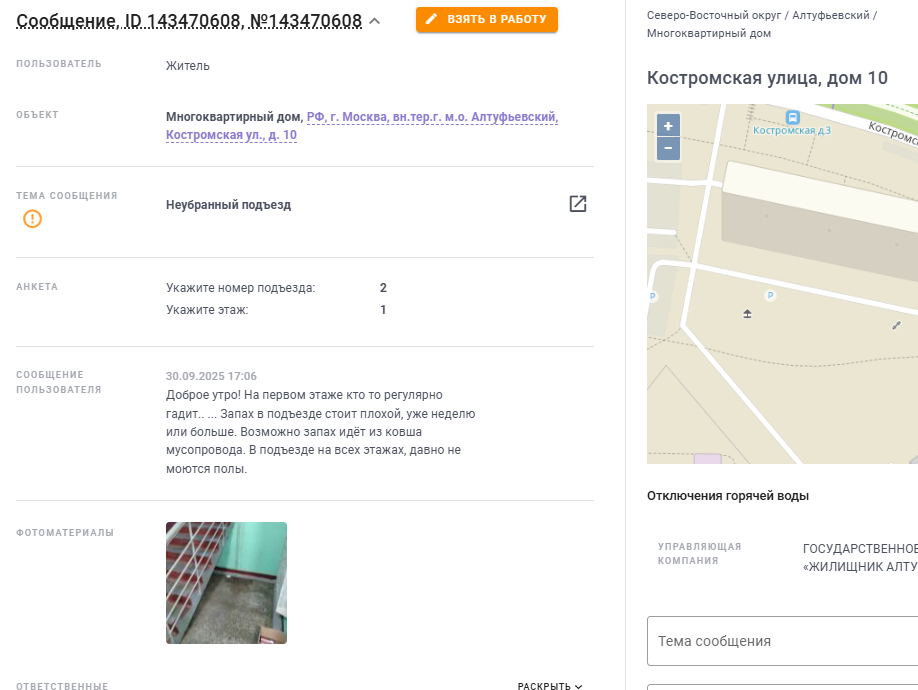This screenshot has height=690, width=918.
Task: Click the Северо-Восточный округ breadcrumb
Action: coord(714,16)
